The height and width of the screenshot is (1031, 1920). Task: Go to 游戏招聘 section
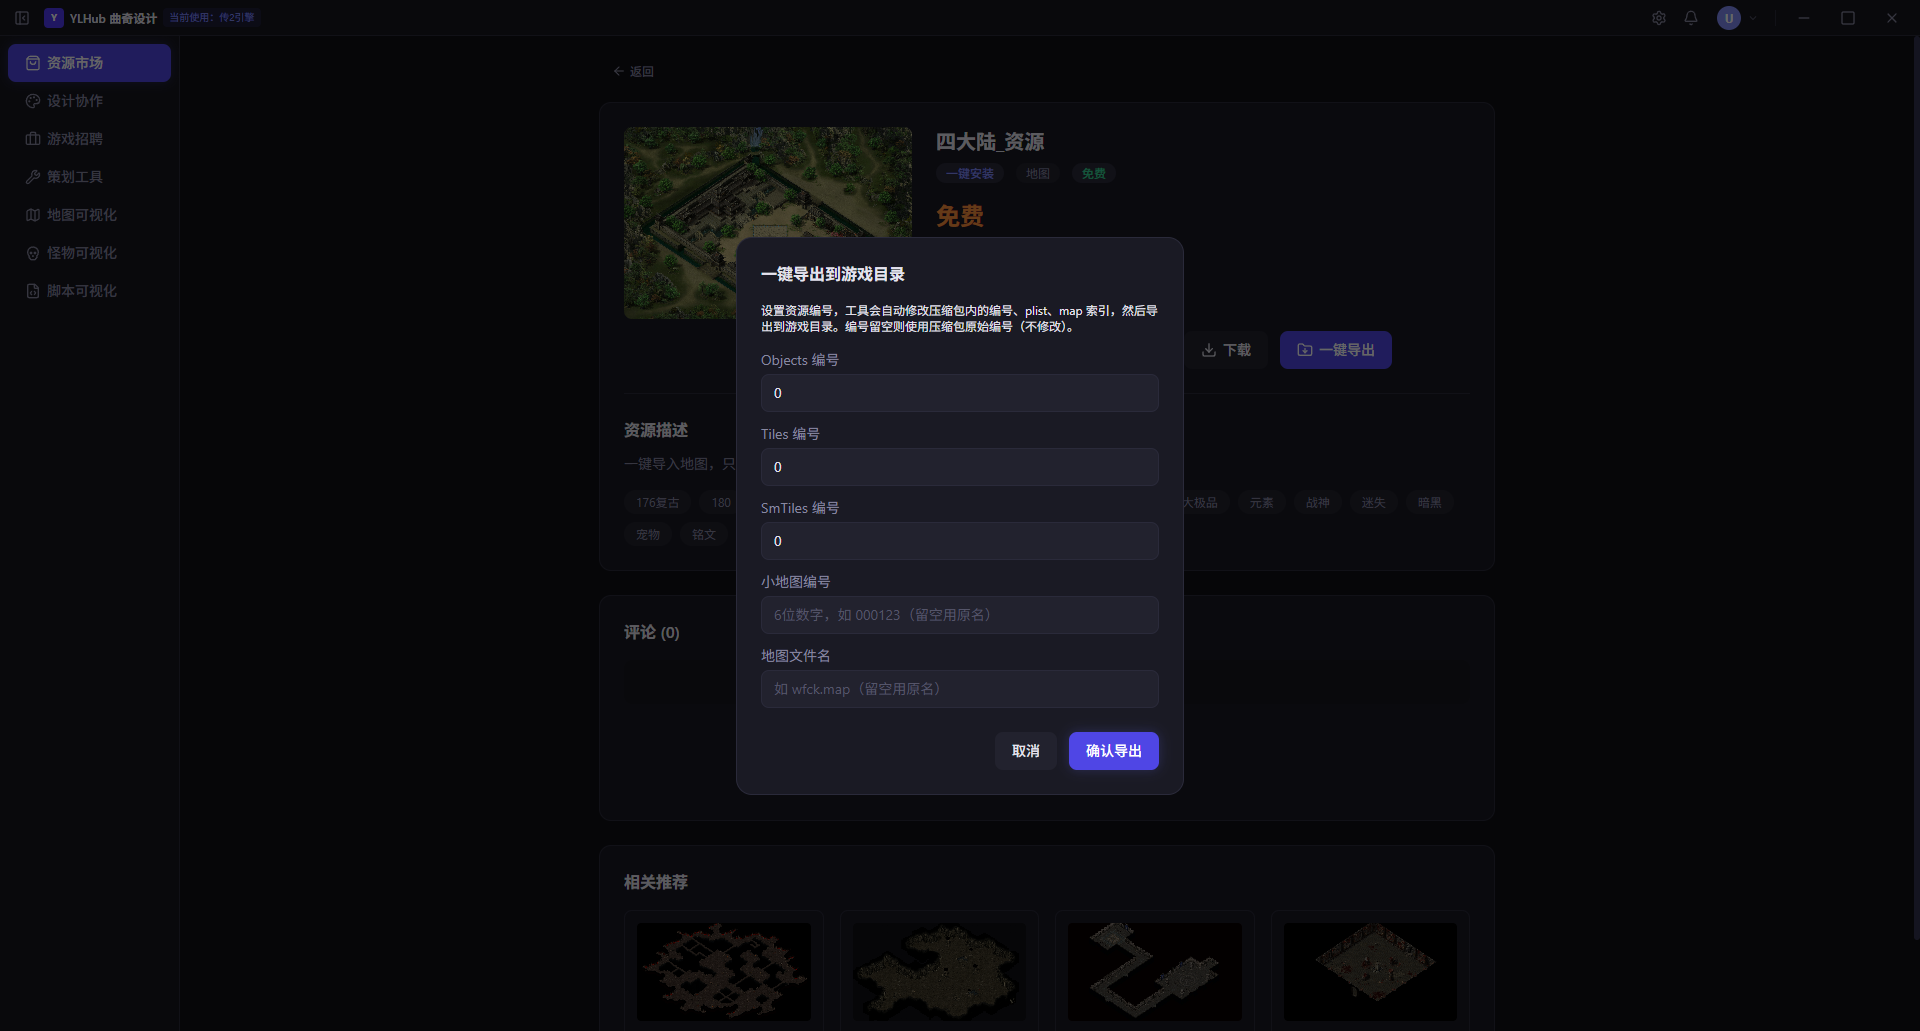point(89,139)
